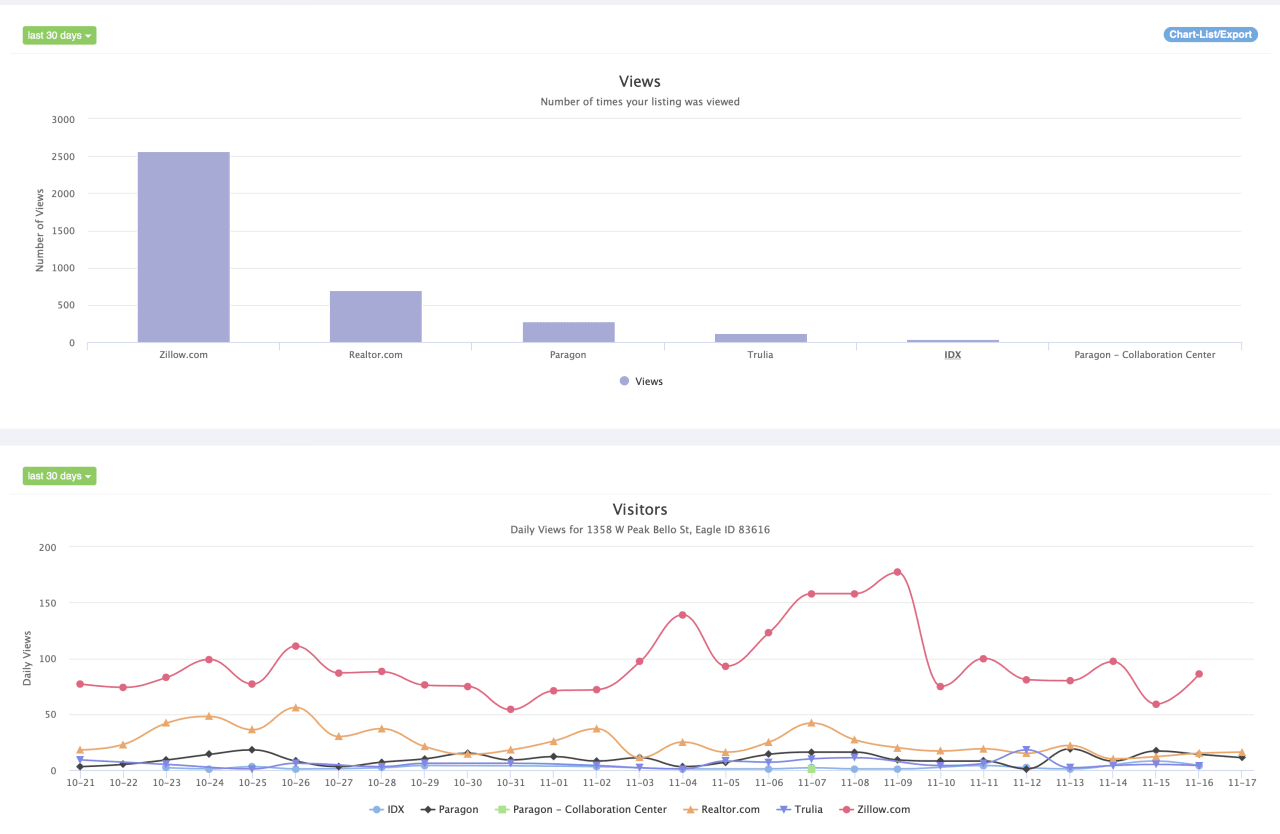The height and width of the screenshot is (834, 1280).
Task: Click the Daily Views address subtitle
Action: (640, 529)
